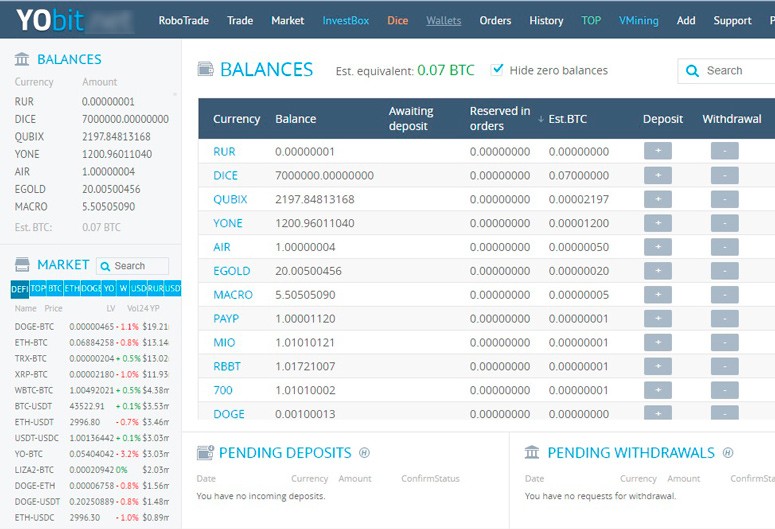This screenshot has width=775, height=529.
Task: Click the wallet icon beside PENDING DEPOSITS
Action: pos(205,452)
